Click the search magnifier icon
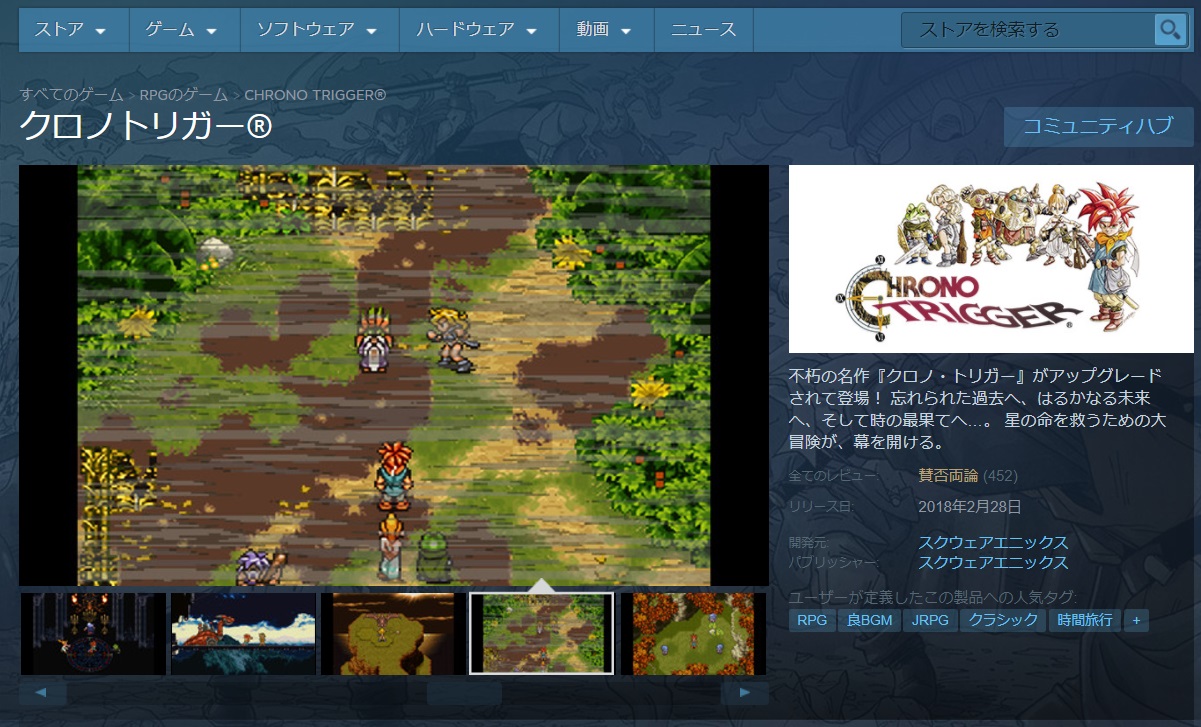The image size is (1201, 727). (x=1169, y=30)
